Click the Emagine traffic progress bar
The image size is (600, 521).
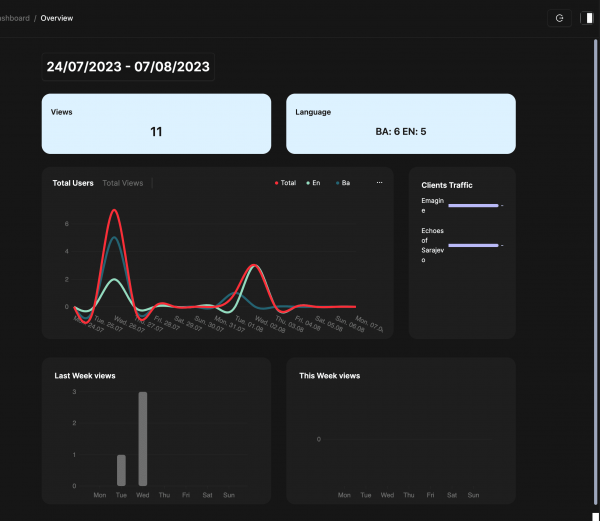tap(473, 205)
